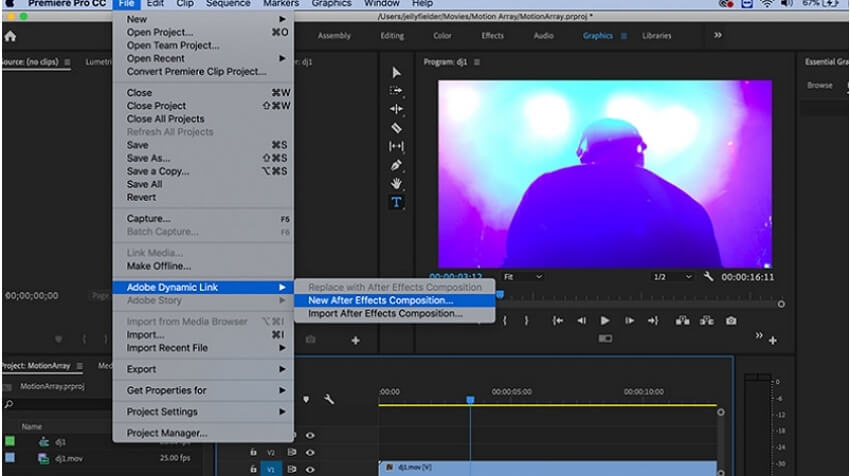
Task: Go to In point in Program monitor
Action: (x=557, y=321)
